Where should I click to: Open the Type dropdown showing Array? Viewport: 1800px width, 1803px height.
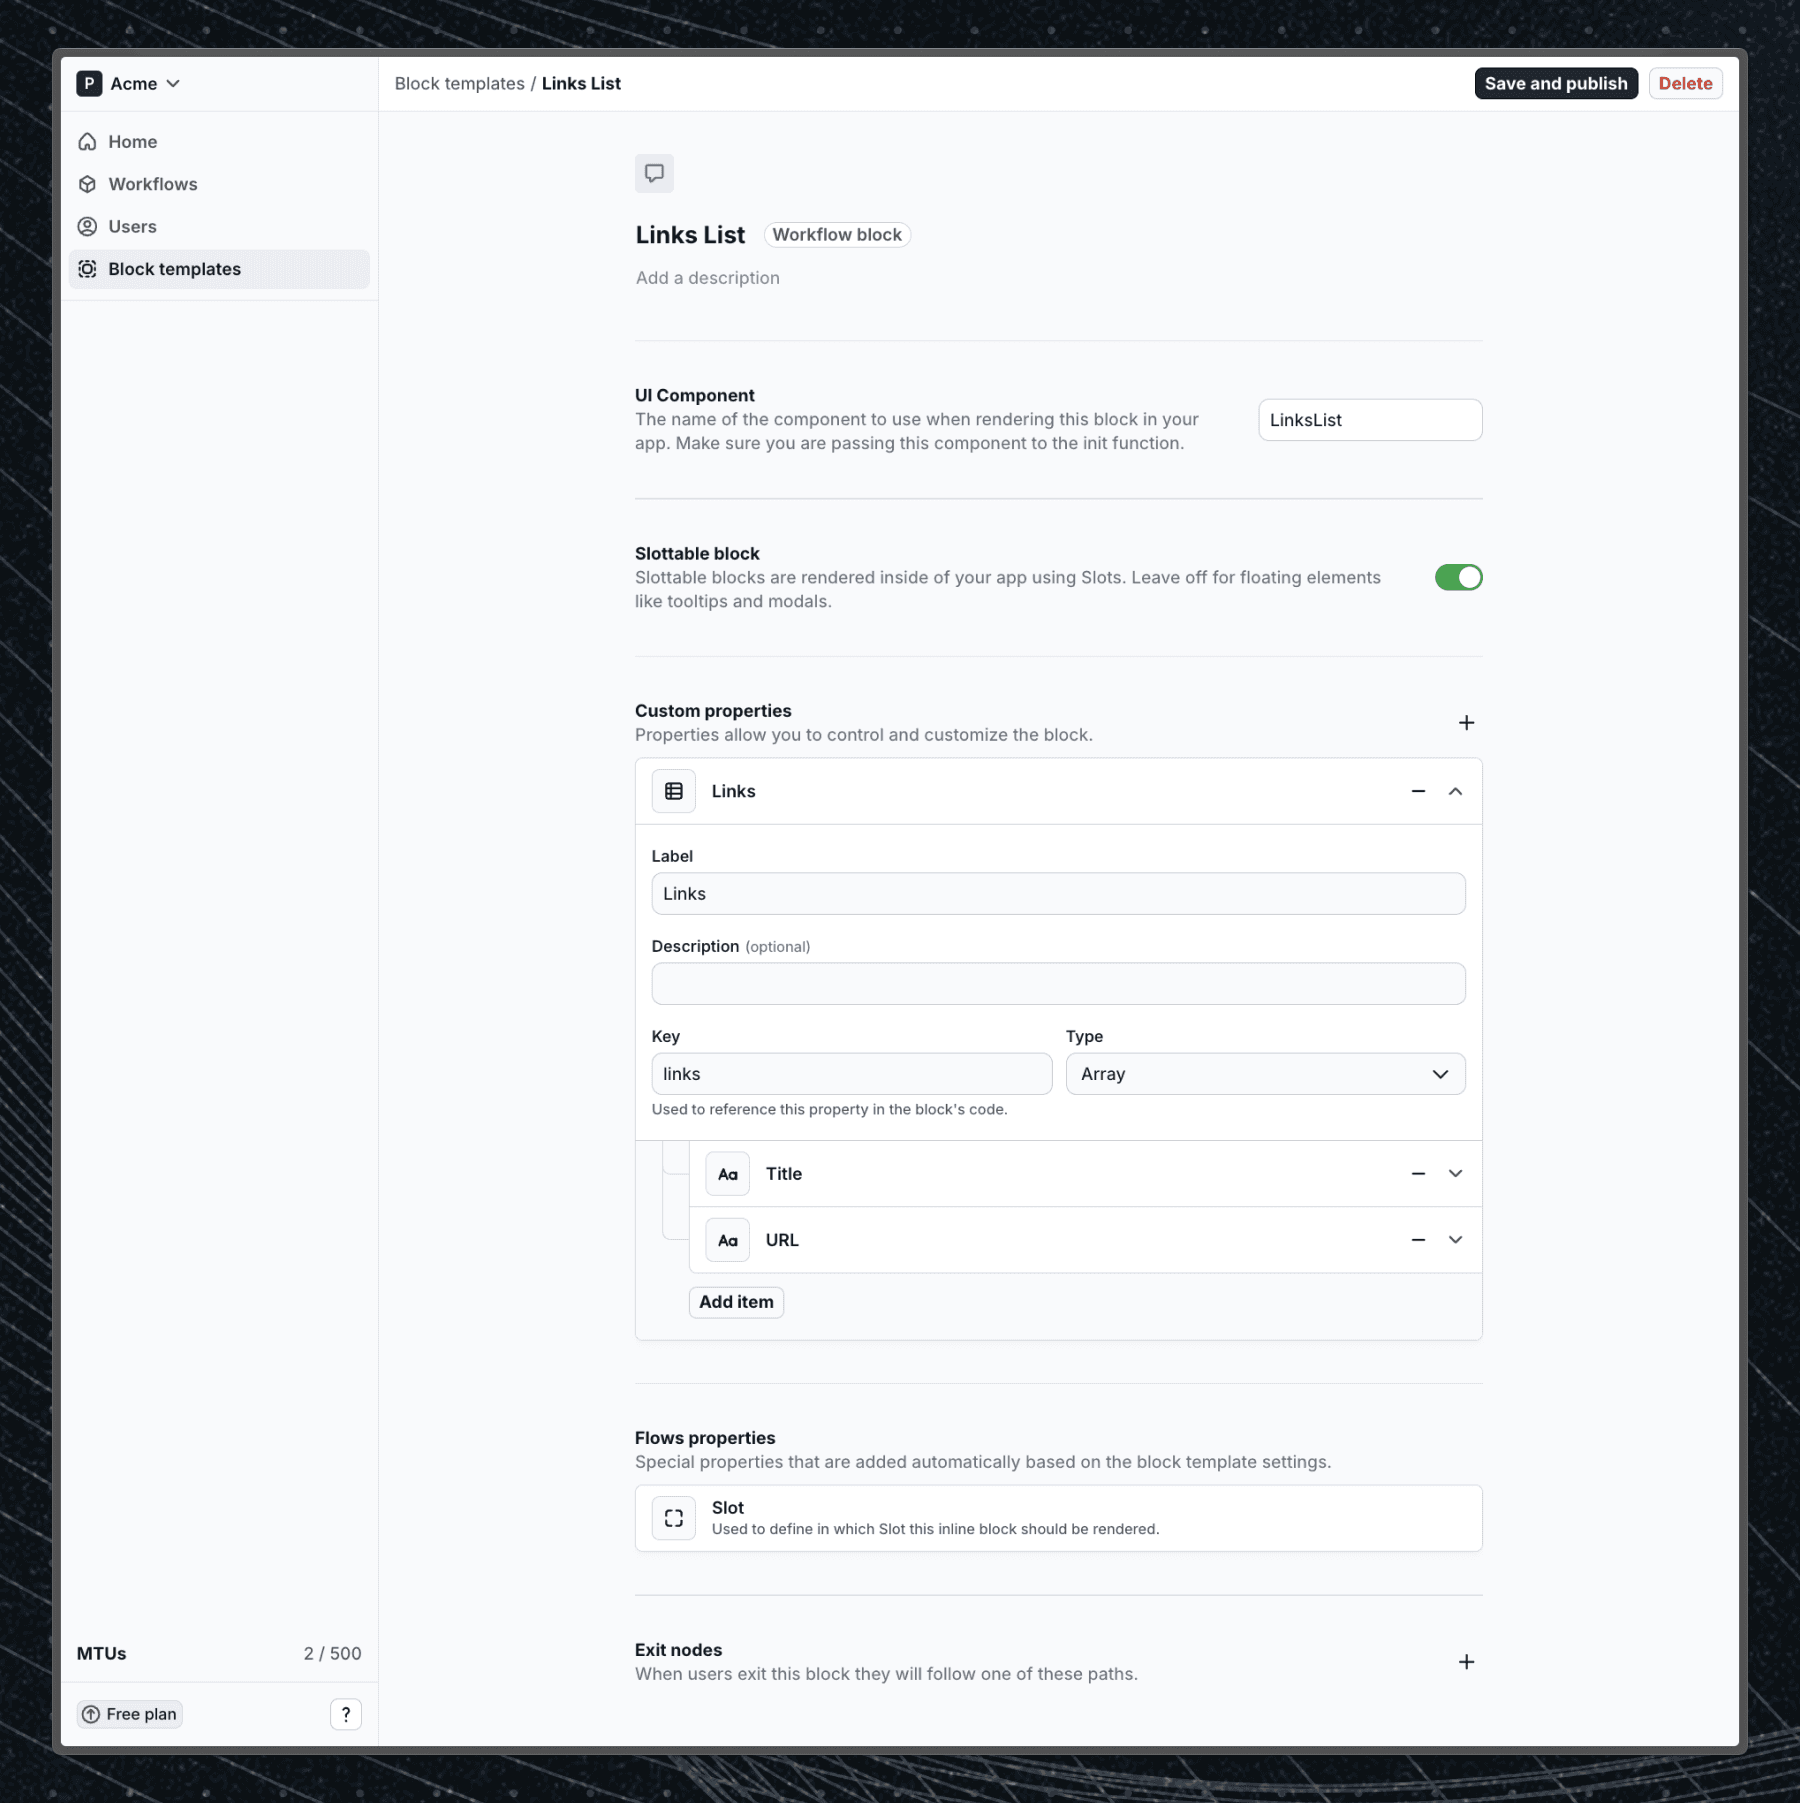pos(1265,1073)
